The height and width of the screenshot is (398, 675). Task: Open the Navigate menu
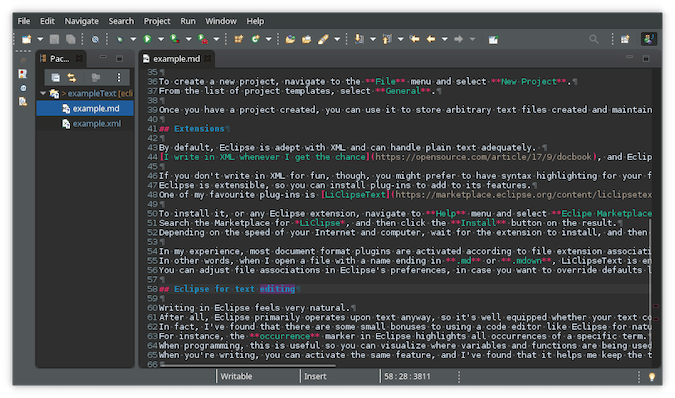click(81, 21)
